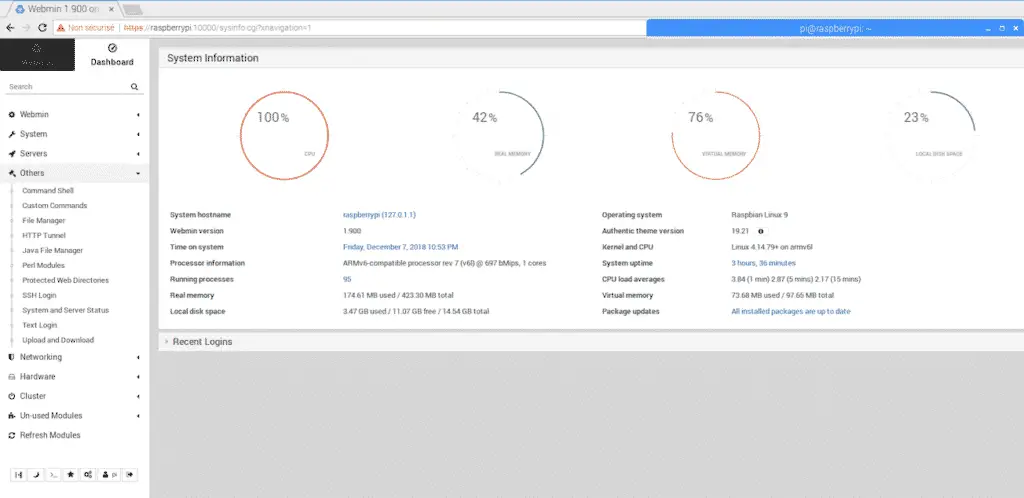Expand the Networking menu section
Screen dimensions: 1024x498
click(74, 358)
